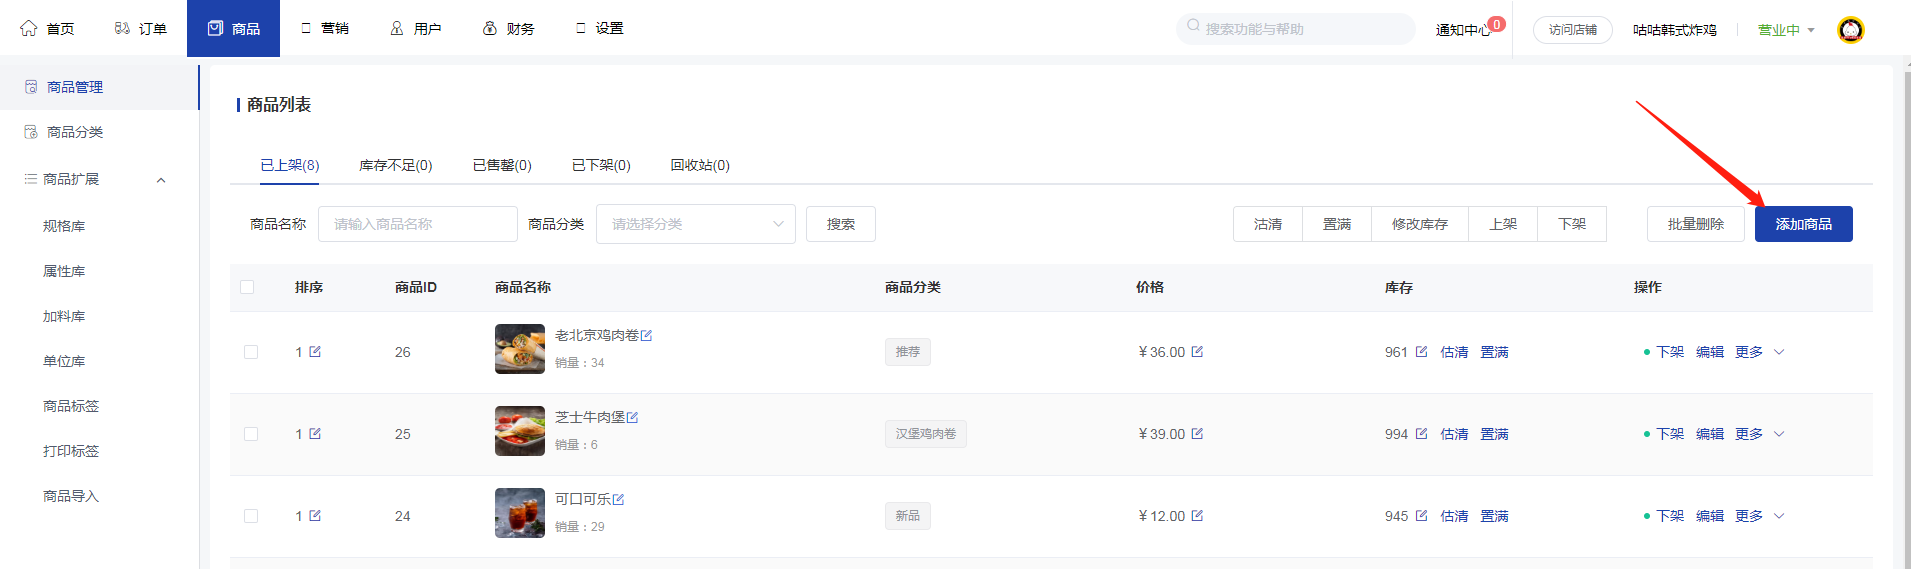
Task: Check the box for 可口可乐 row
Action: [251, 516]
